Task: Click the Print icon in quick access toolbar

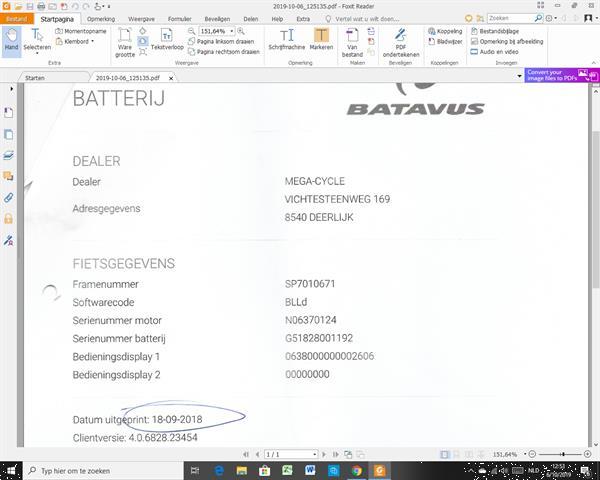Action: point(41,6)
